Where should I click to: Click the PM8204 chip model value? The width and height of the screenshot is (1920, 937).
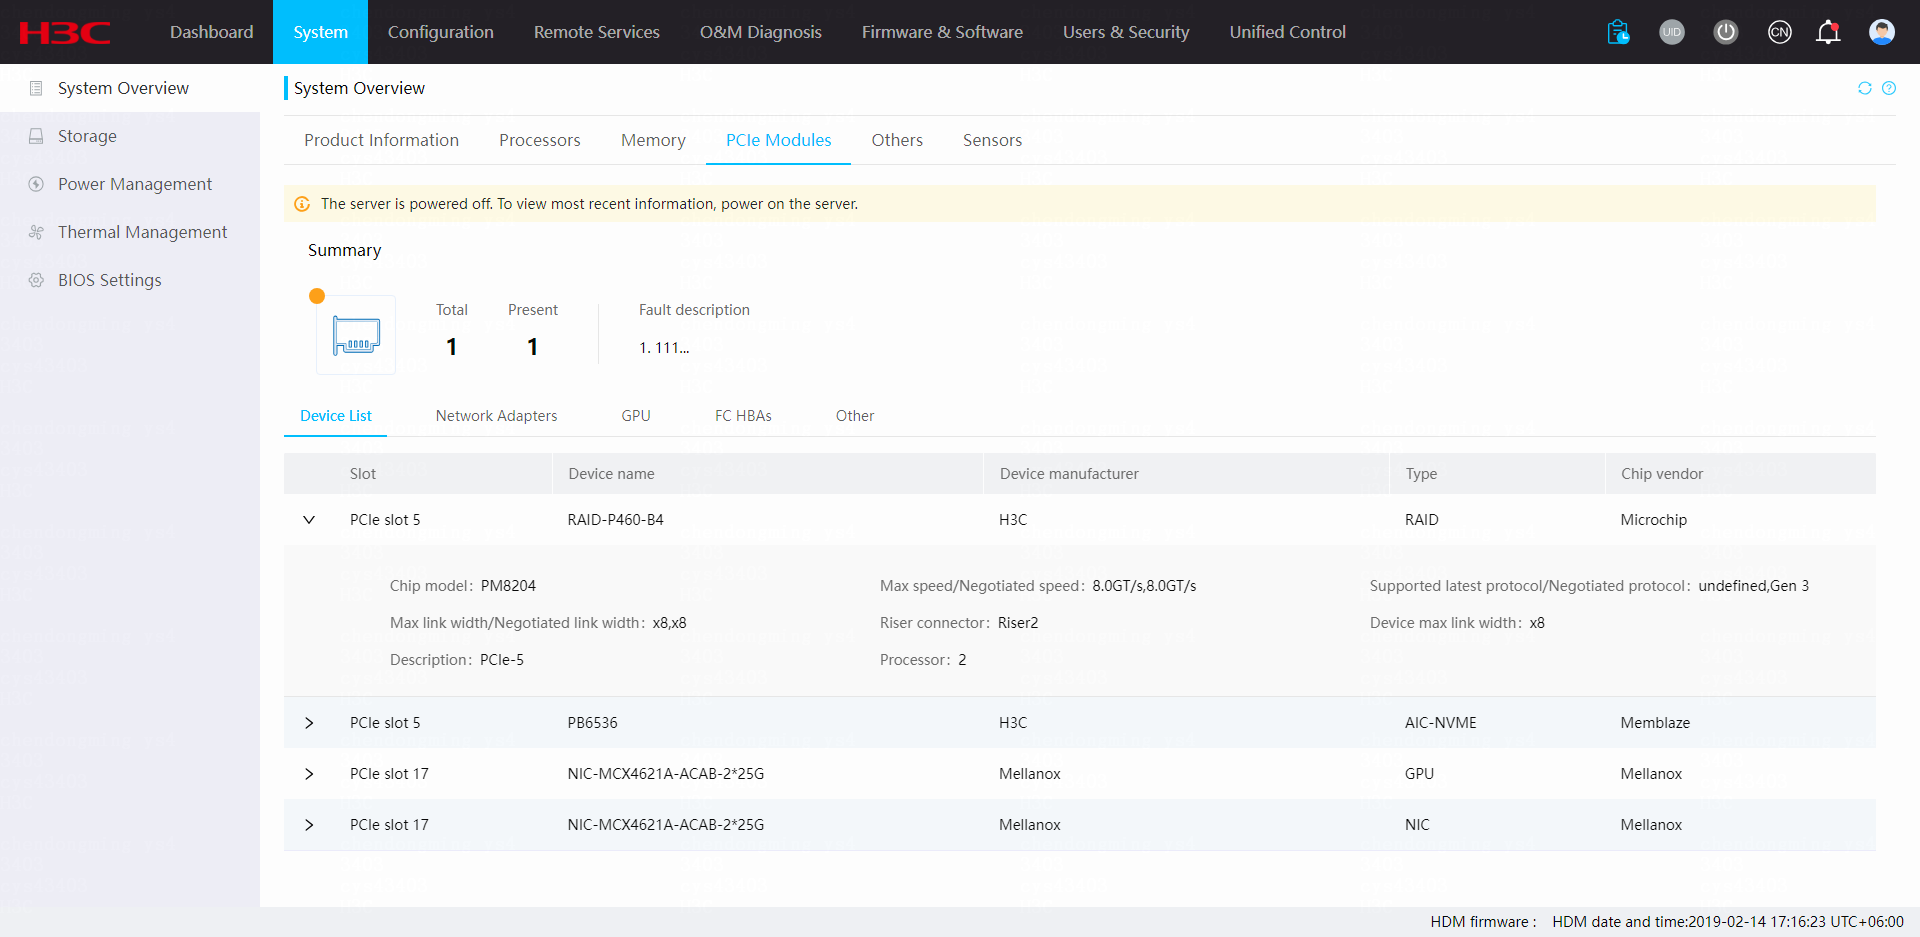[x=508, y=586]
